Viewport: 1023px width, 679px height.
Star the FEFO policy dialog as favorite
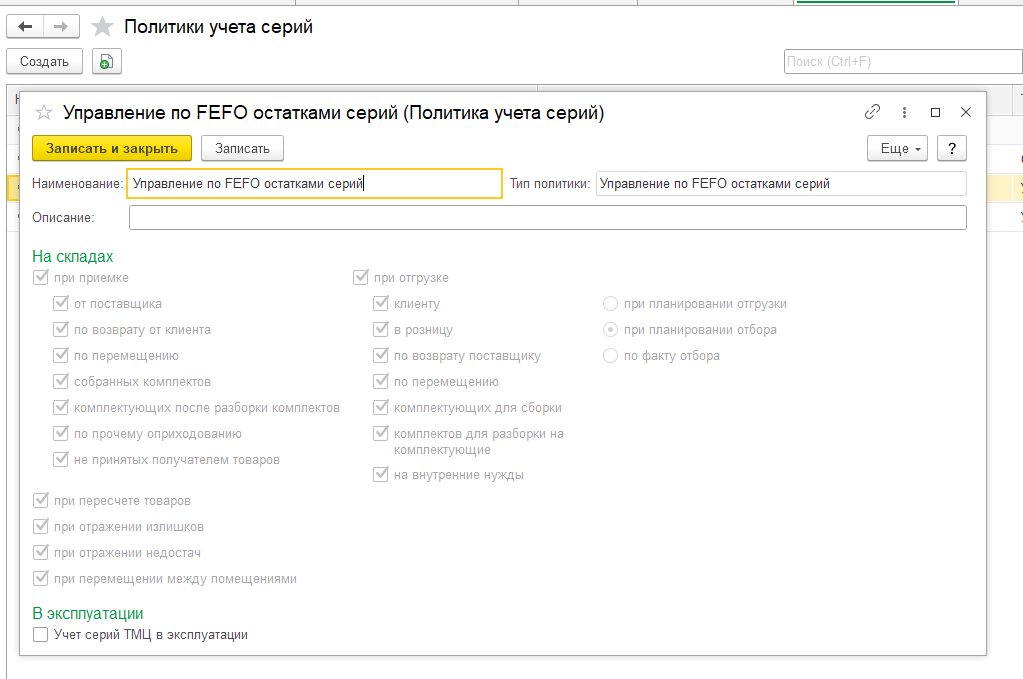(44, 113)
